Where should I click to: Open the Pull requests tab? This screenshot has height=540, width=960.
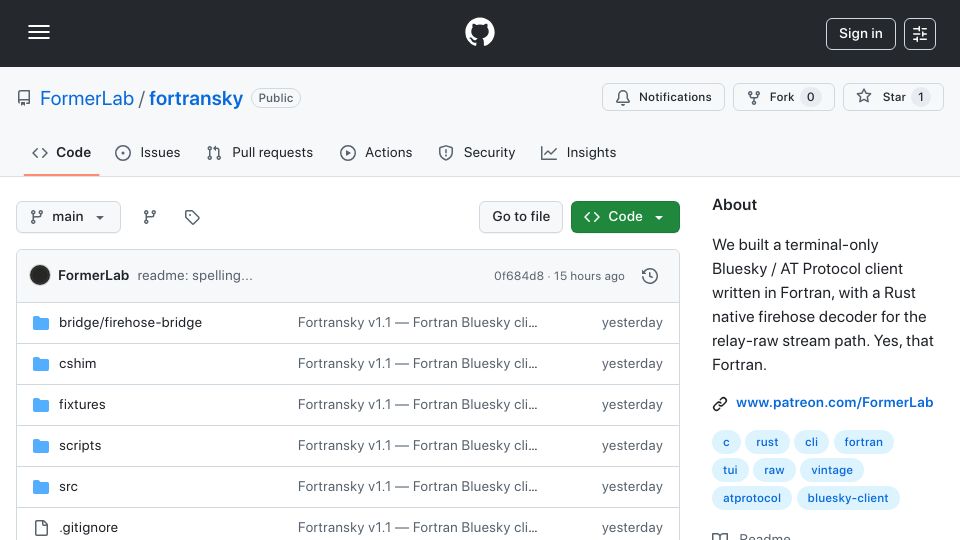260,152
